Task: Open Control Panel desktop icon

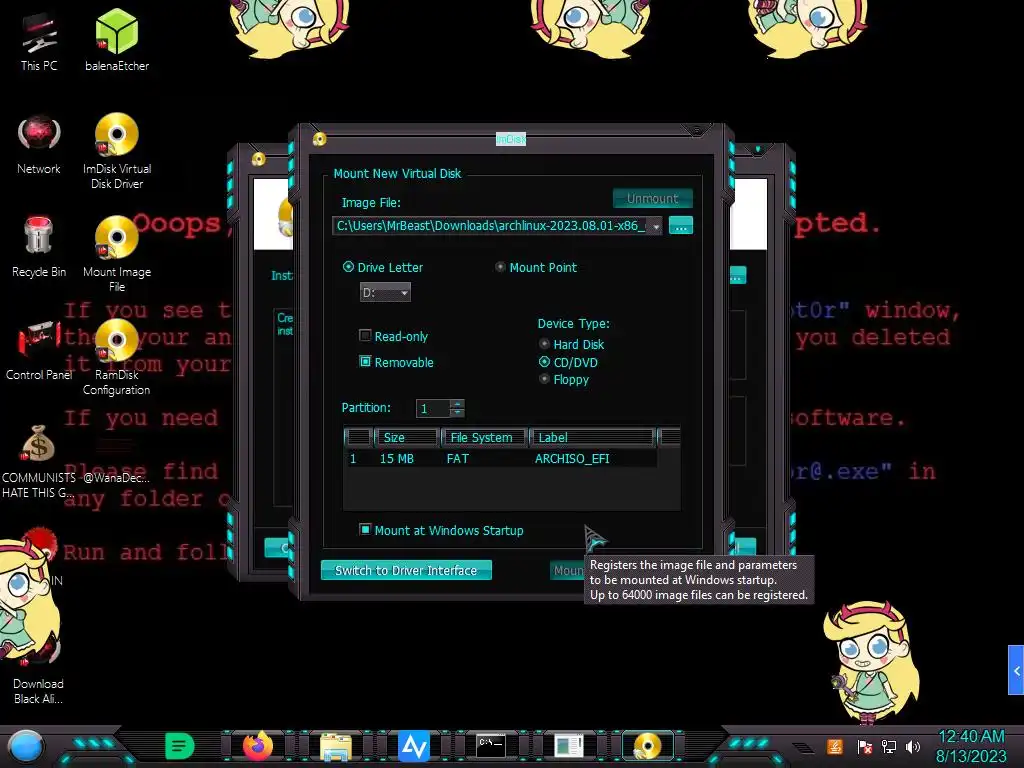Action: [39, 351]
